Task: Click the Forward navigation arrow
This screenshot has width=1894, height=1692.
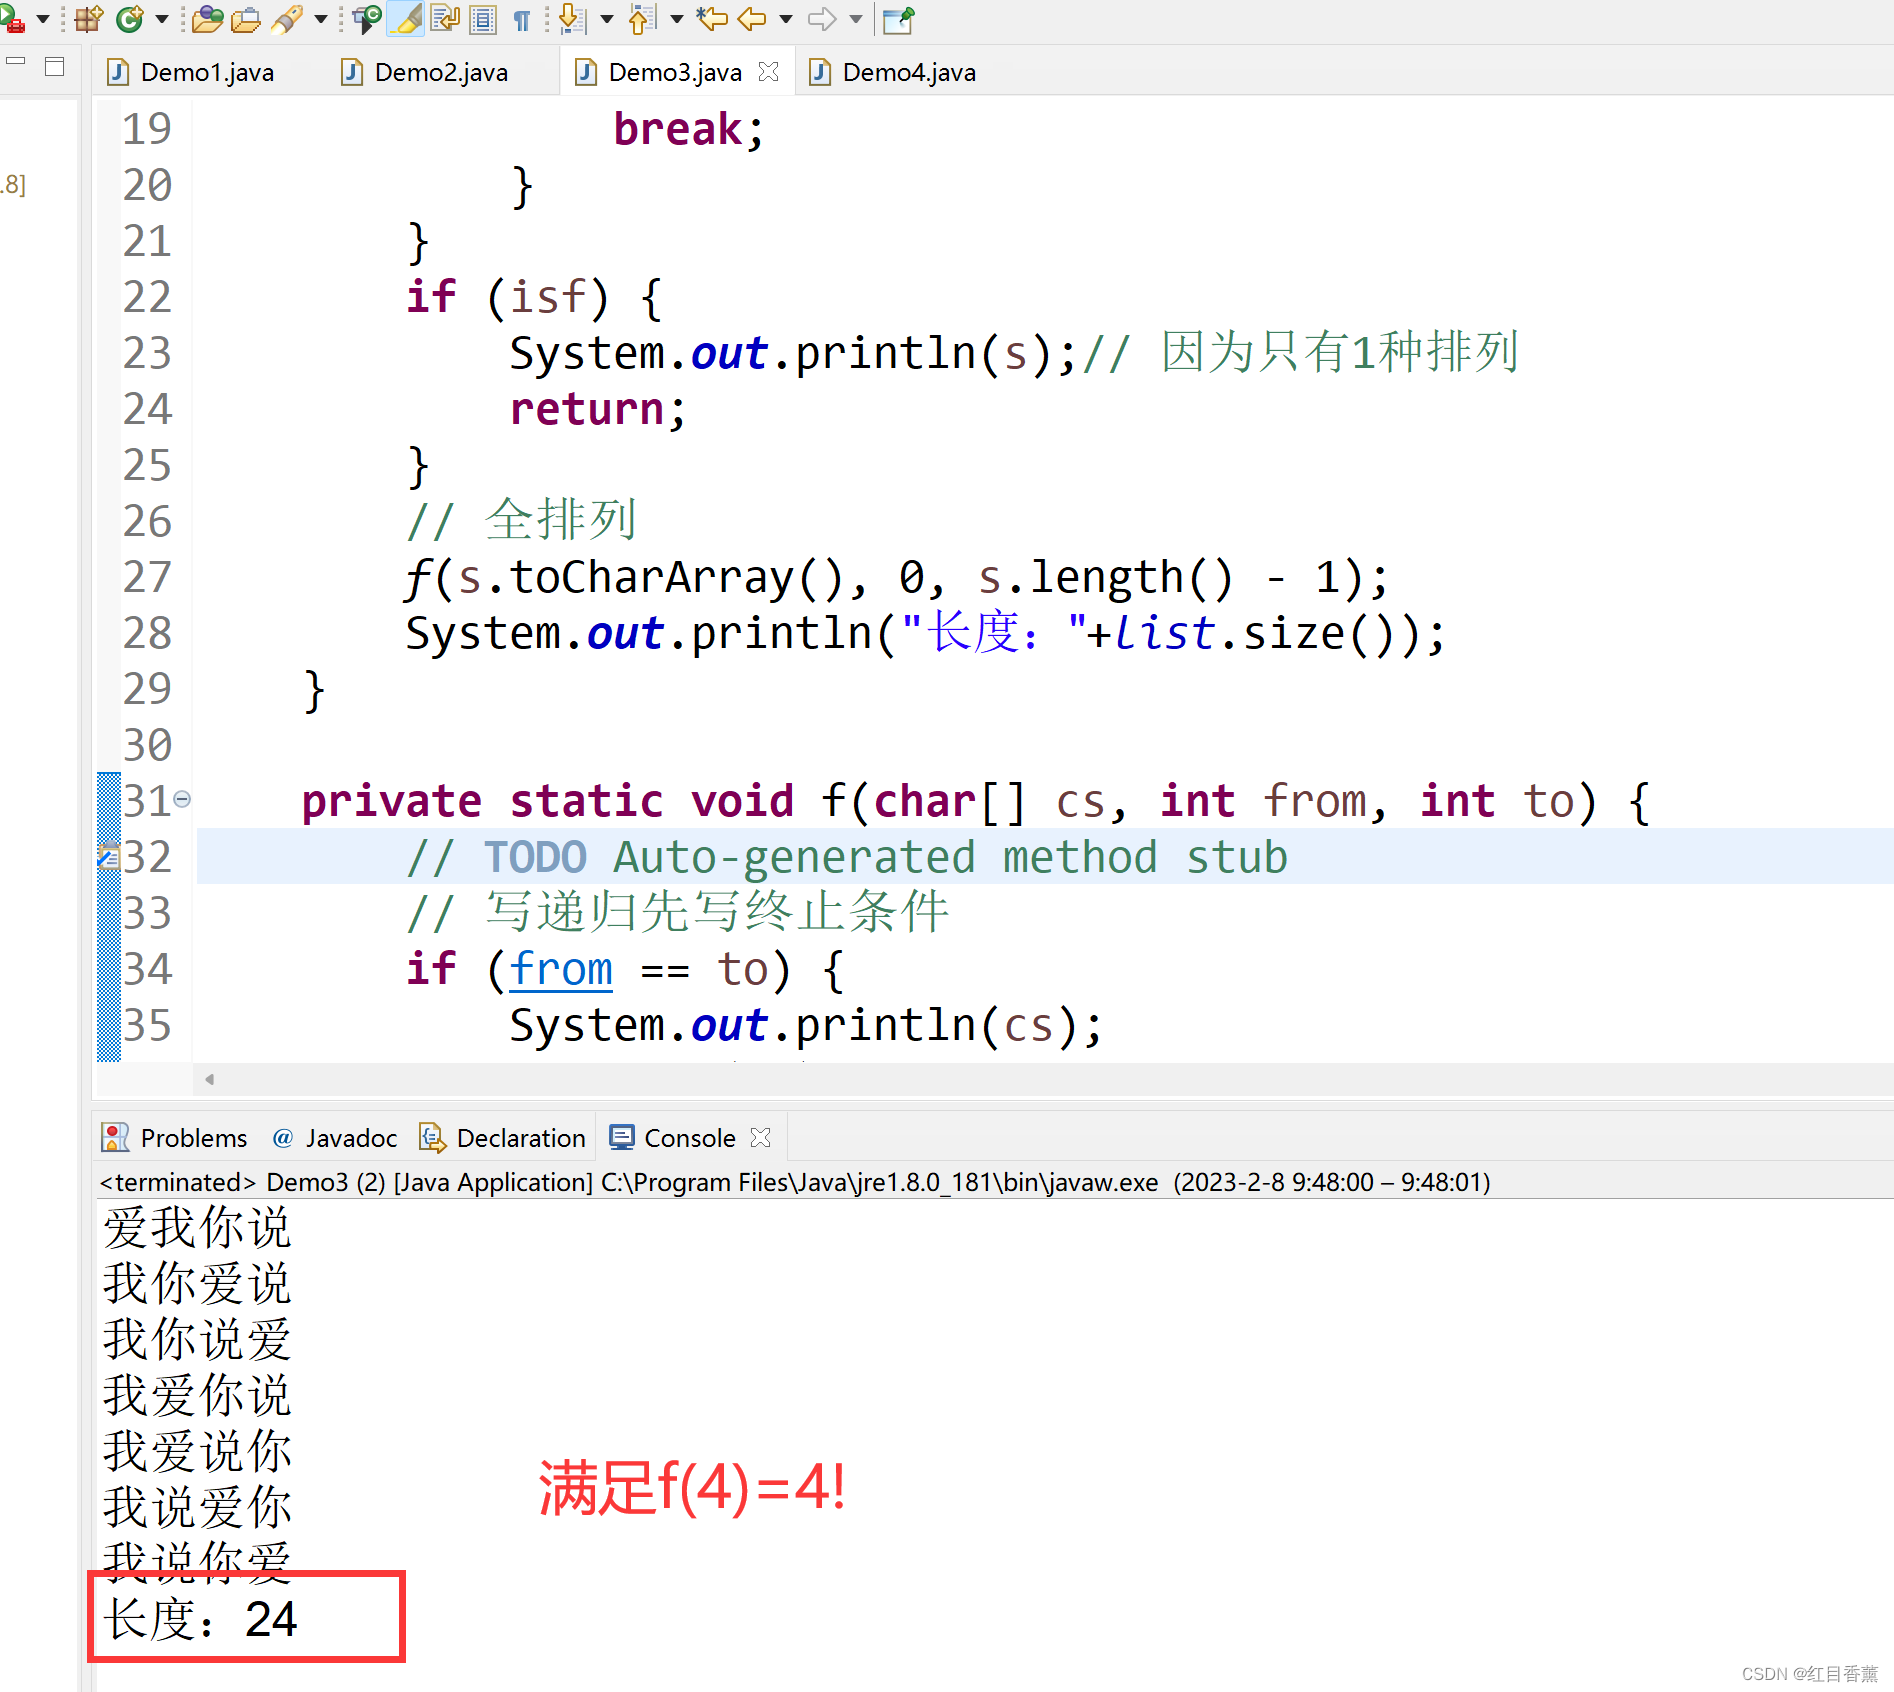Action: pyautogui.click(x=822, y=18)
